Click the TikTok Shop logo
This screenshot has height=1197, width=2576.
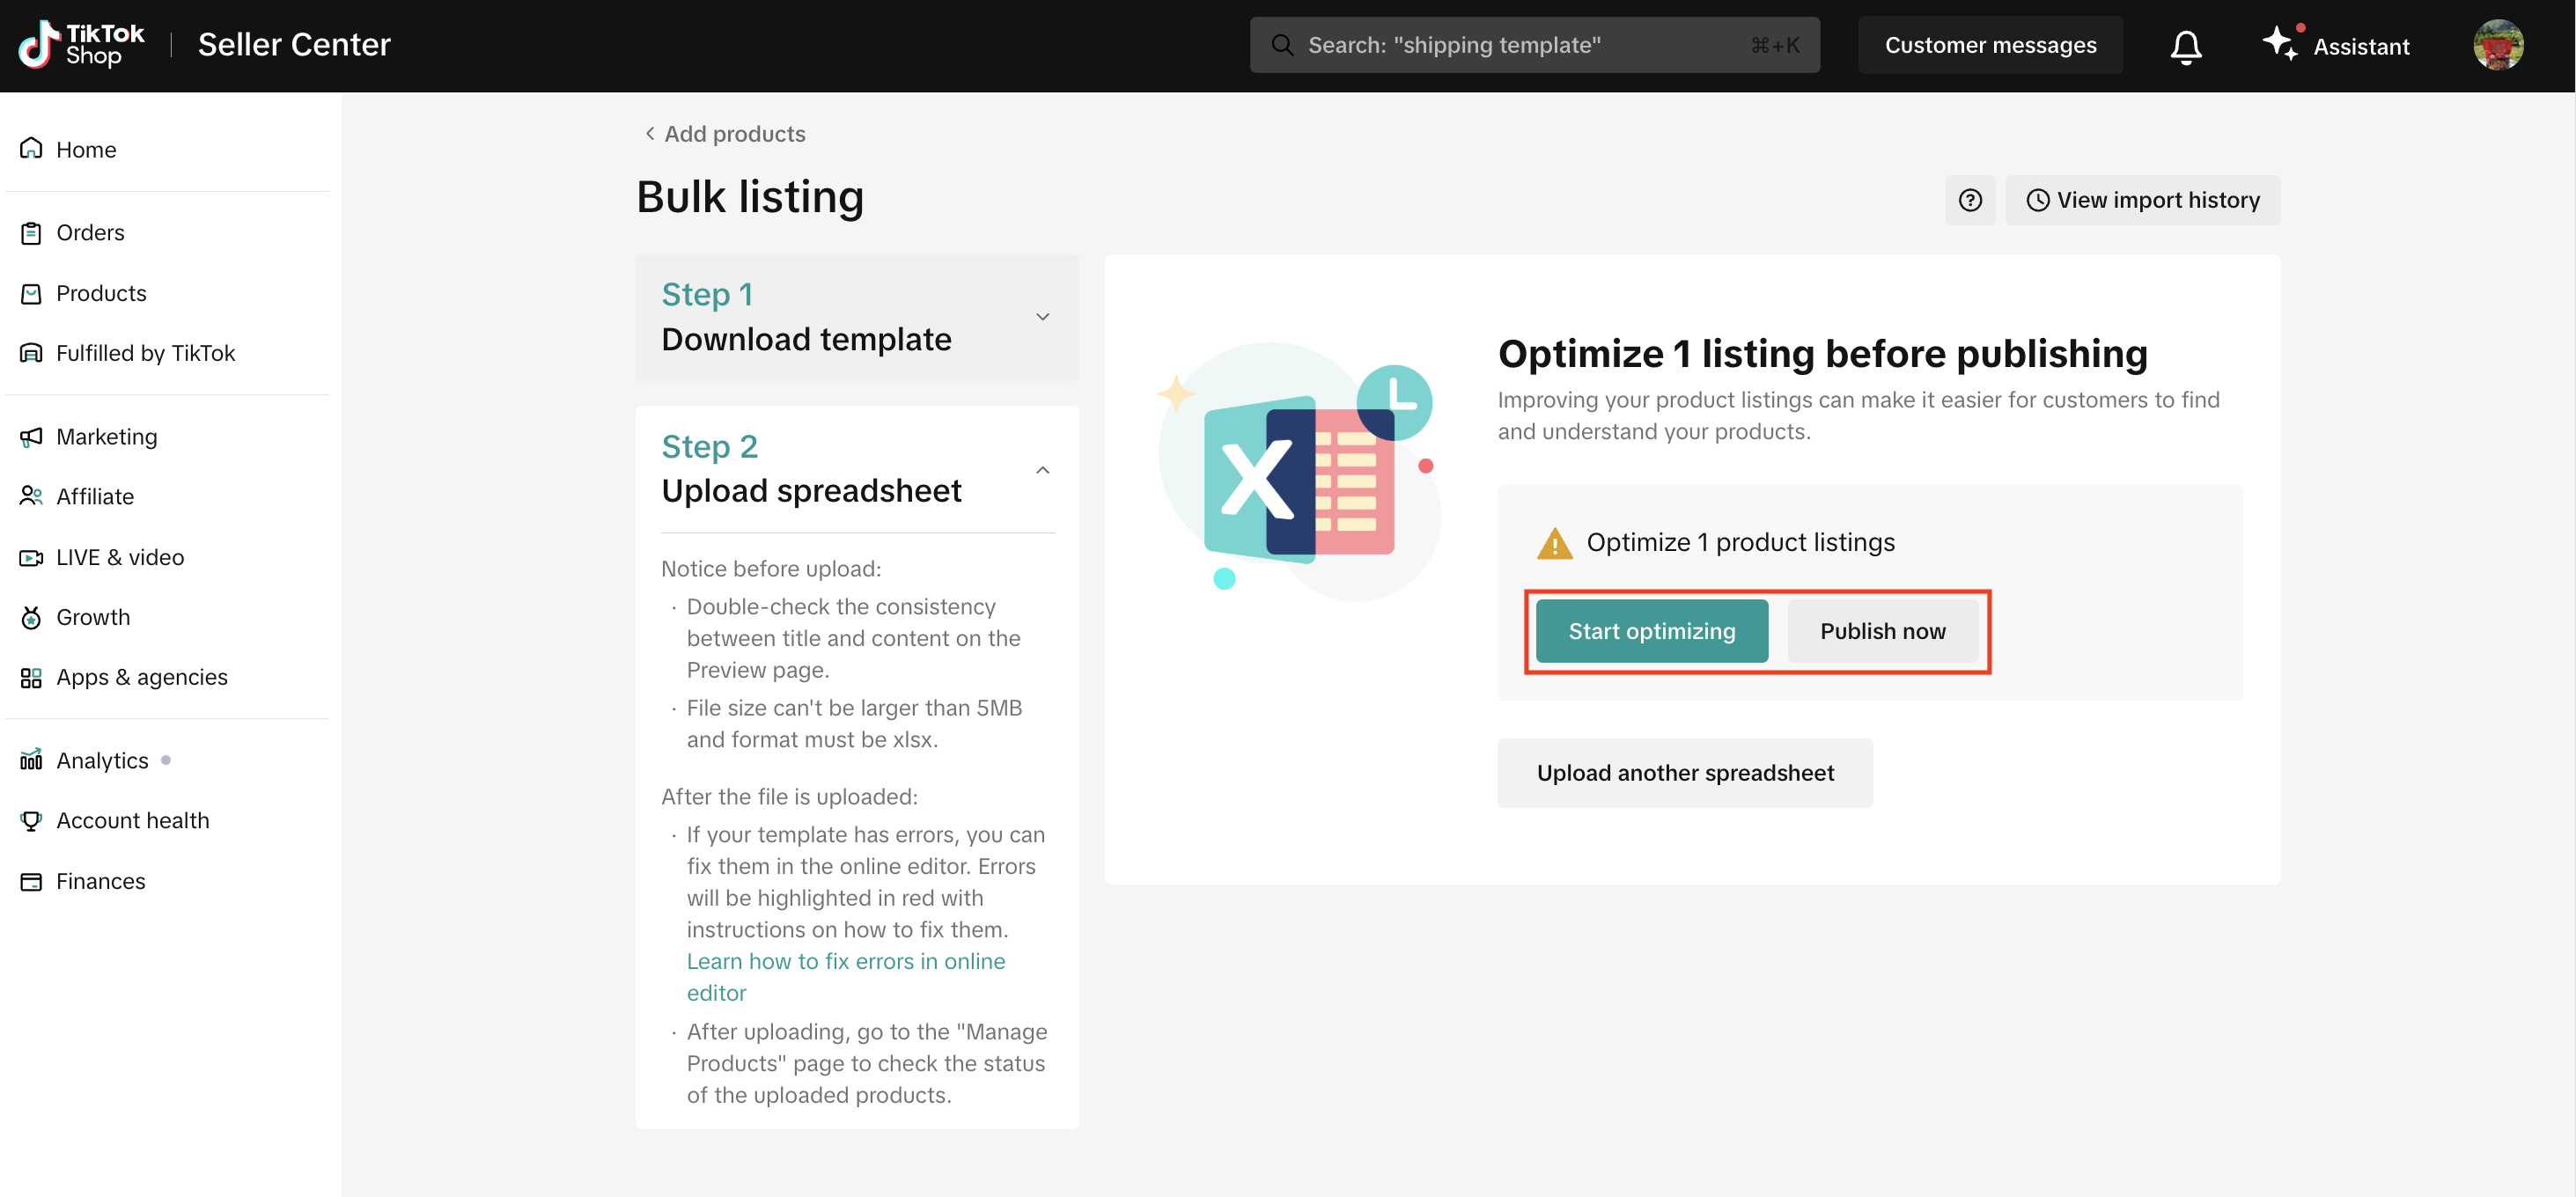coord(82,45)
